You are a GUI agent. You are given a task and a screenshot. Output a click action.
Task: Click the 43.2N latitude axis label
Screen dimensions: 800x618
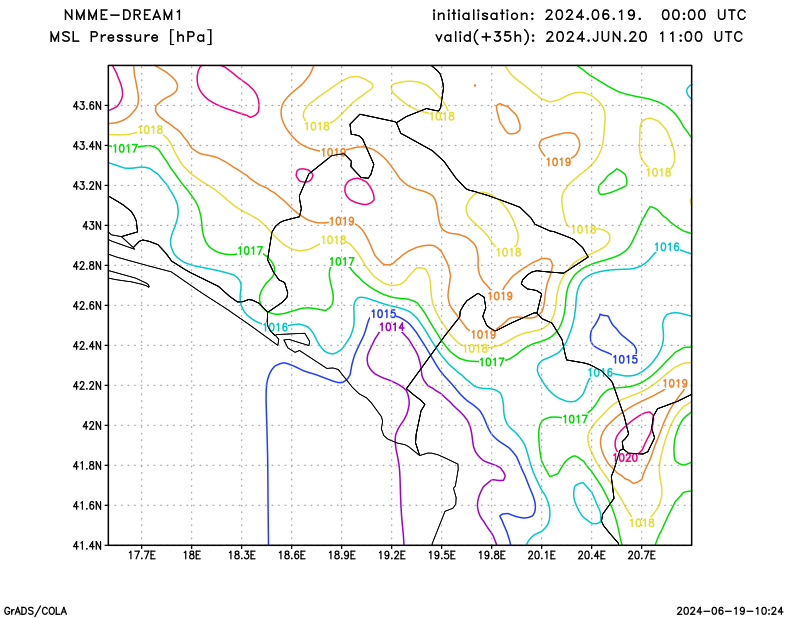click(87, 186)
